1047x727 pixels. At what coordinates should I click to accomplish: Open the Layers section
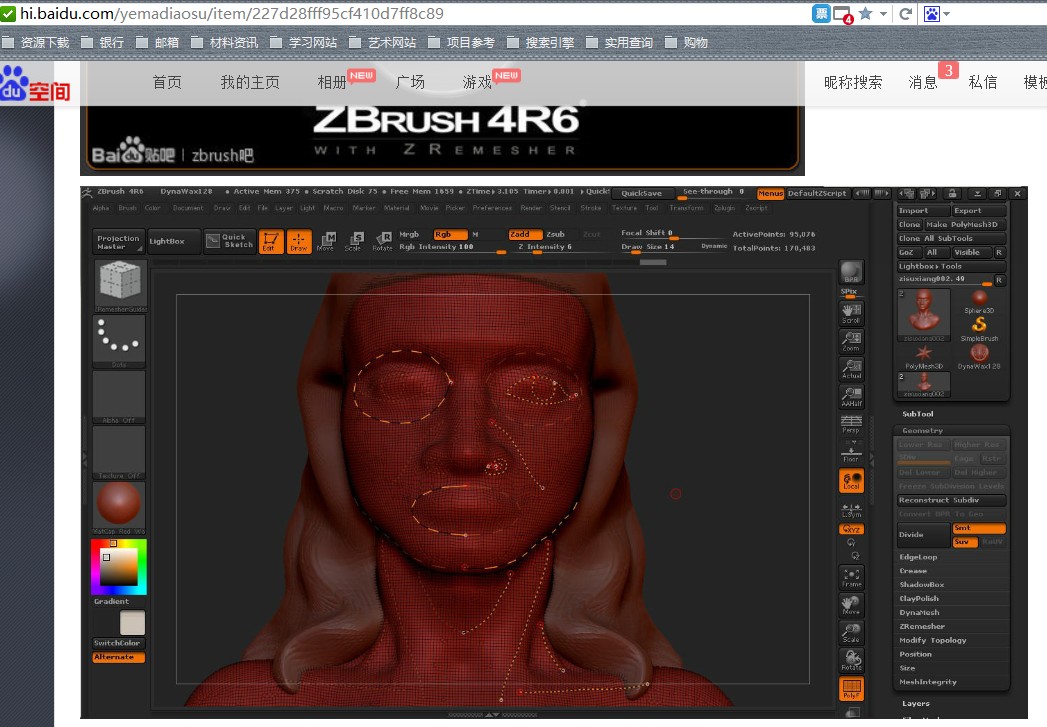pos(917,704)
